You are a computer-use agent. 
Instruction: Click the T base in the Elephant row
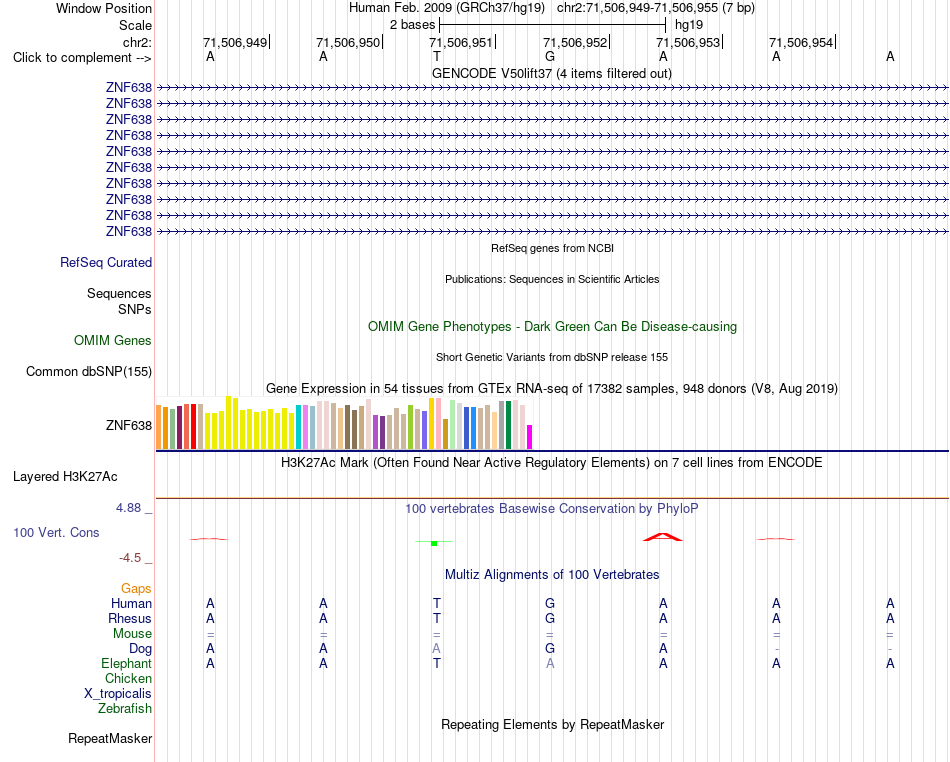pyautogui.click(x=437, y=663)
